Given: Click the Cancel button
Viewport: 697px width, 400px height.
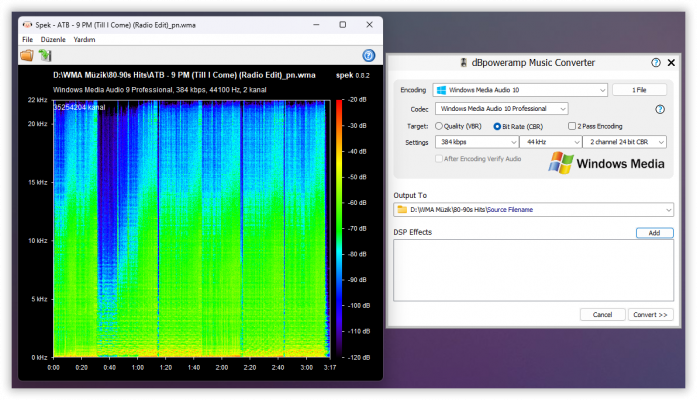Looking at the screenshot, I should pyautogui.click(x=602, y=315).
